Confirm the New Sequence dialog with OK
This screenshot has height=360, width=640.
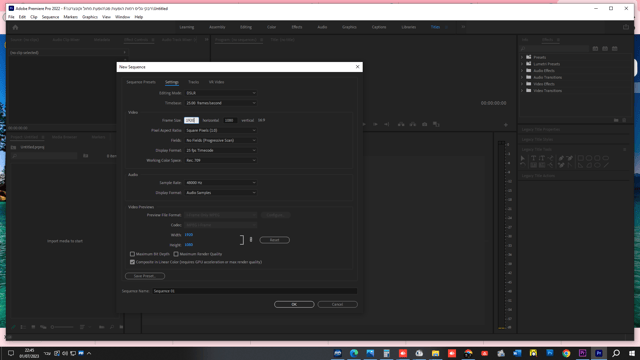[x=294, y=304]
